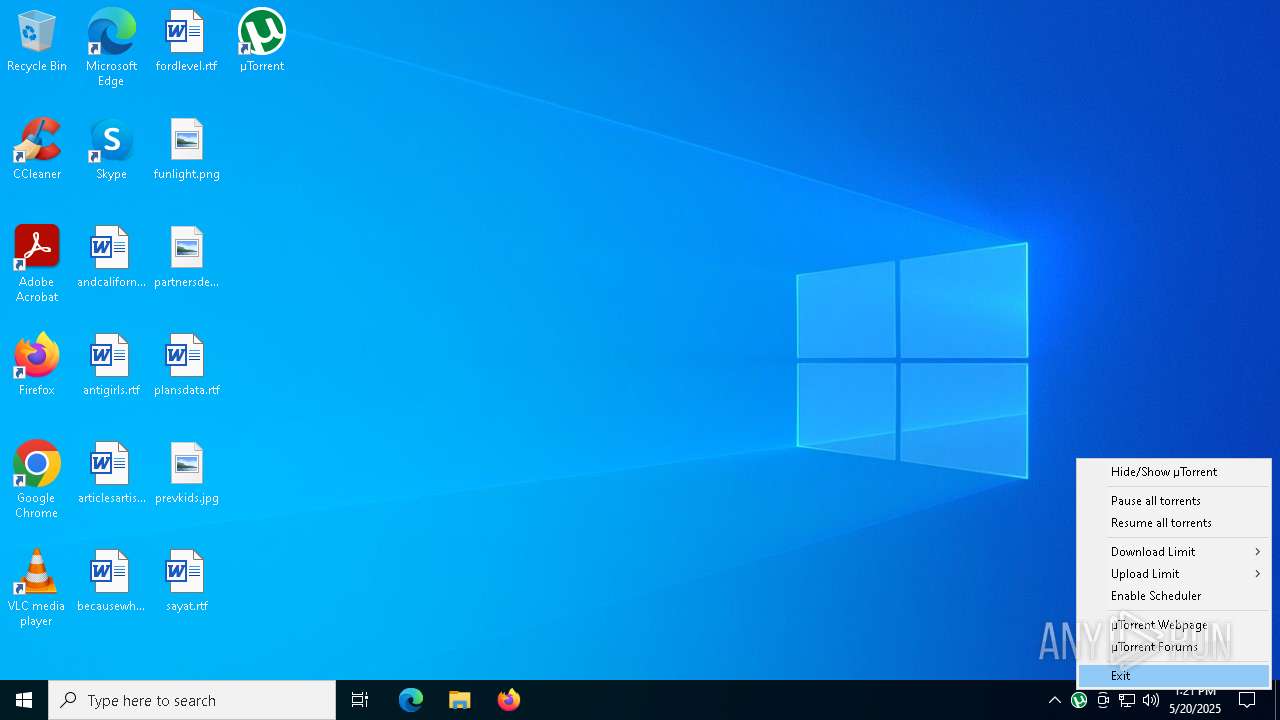Viewport: 1280px width, 720px height.
Task: Select the antigirls.rtf document
Action: coord(111,366)
